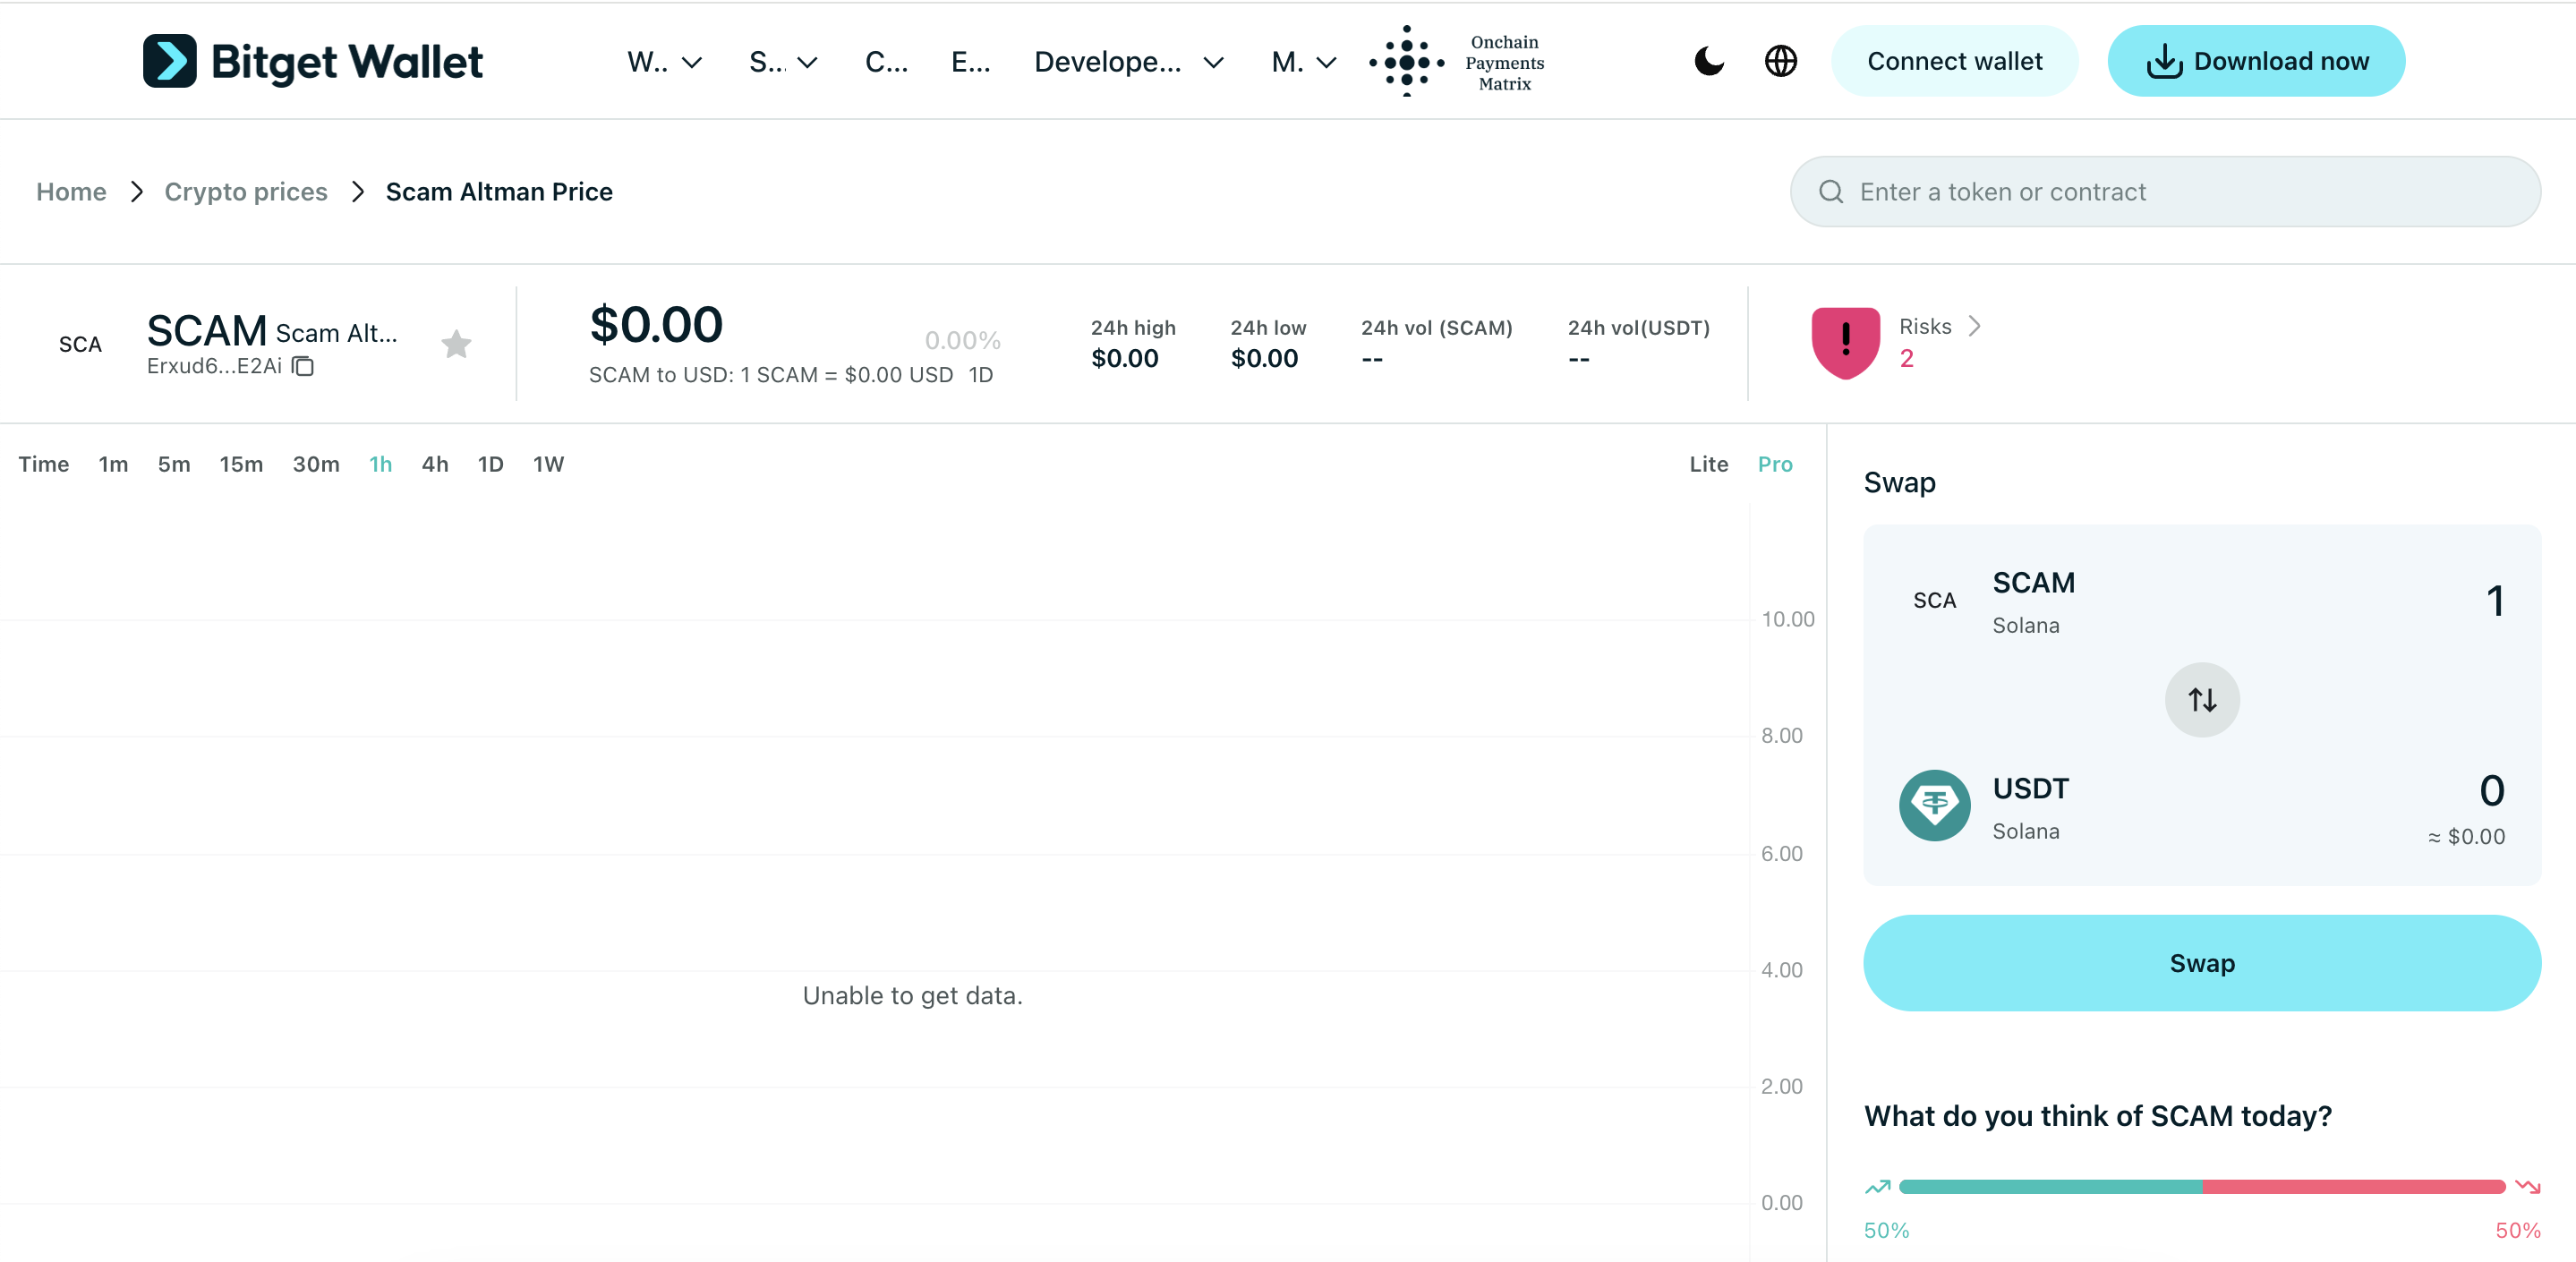
Task: Open the C... navigation item
Action: click(886, 62)
